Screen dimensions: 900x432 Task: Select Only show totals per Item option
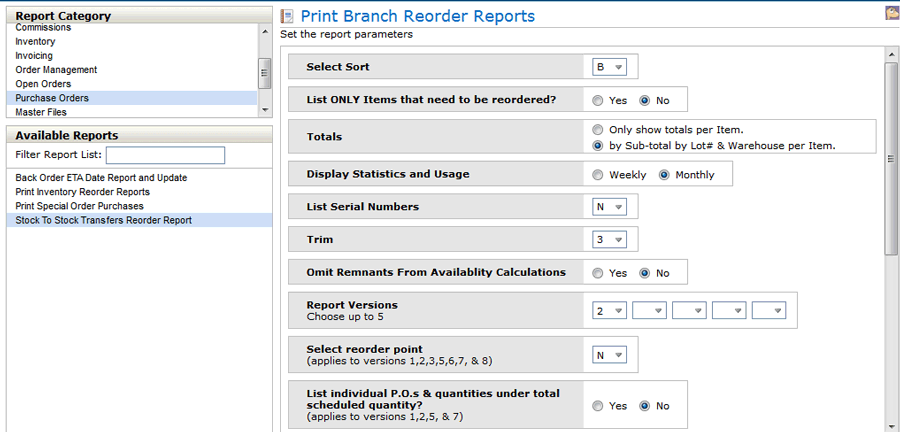tap(598, 130)
